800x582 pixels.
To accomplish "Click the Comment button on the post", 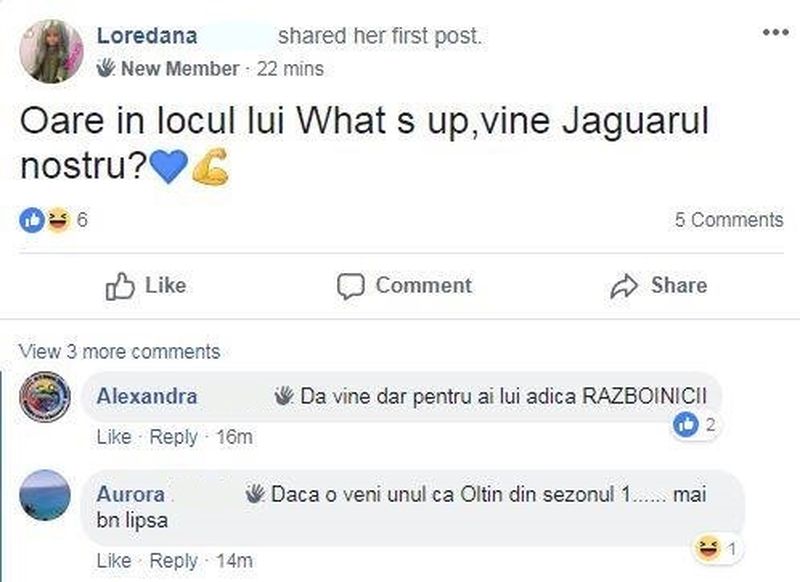I will click(404, 286).
